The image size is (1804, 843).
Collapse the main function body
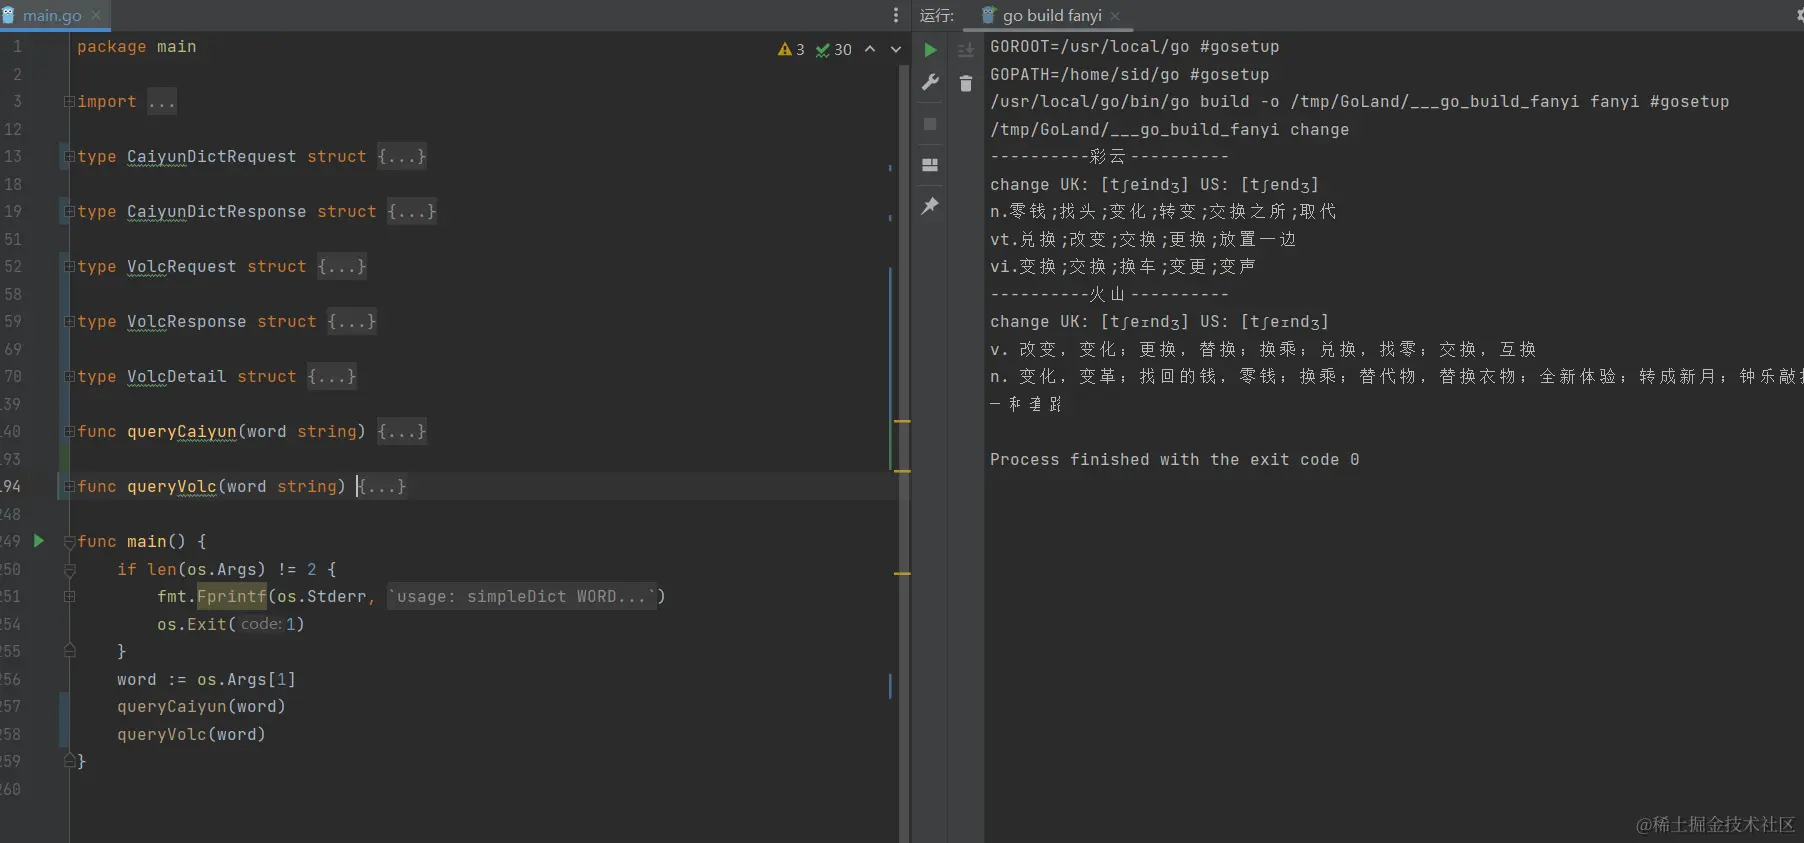click(x=69, y=542)
